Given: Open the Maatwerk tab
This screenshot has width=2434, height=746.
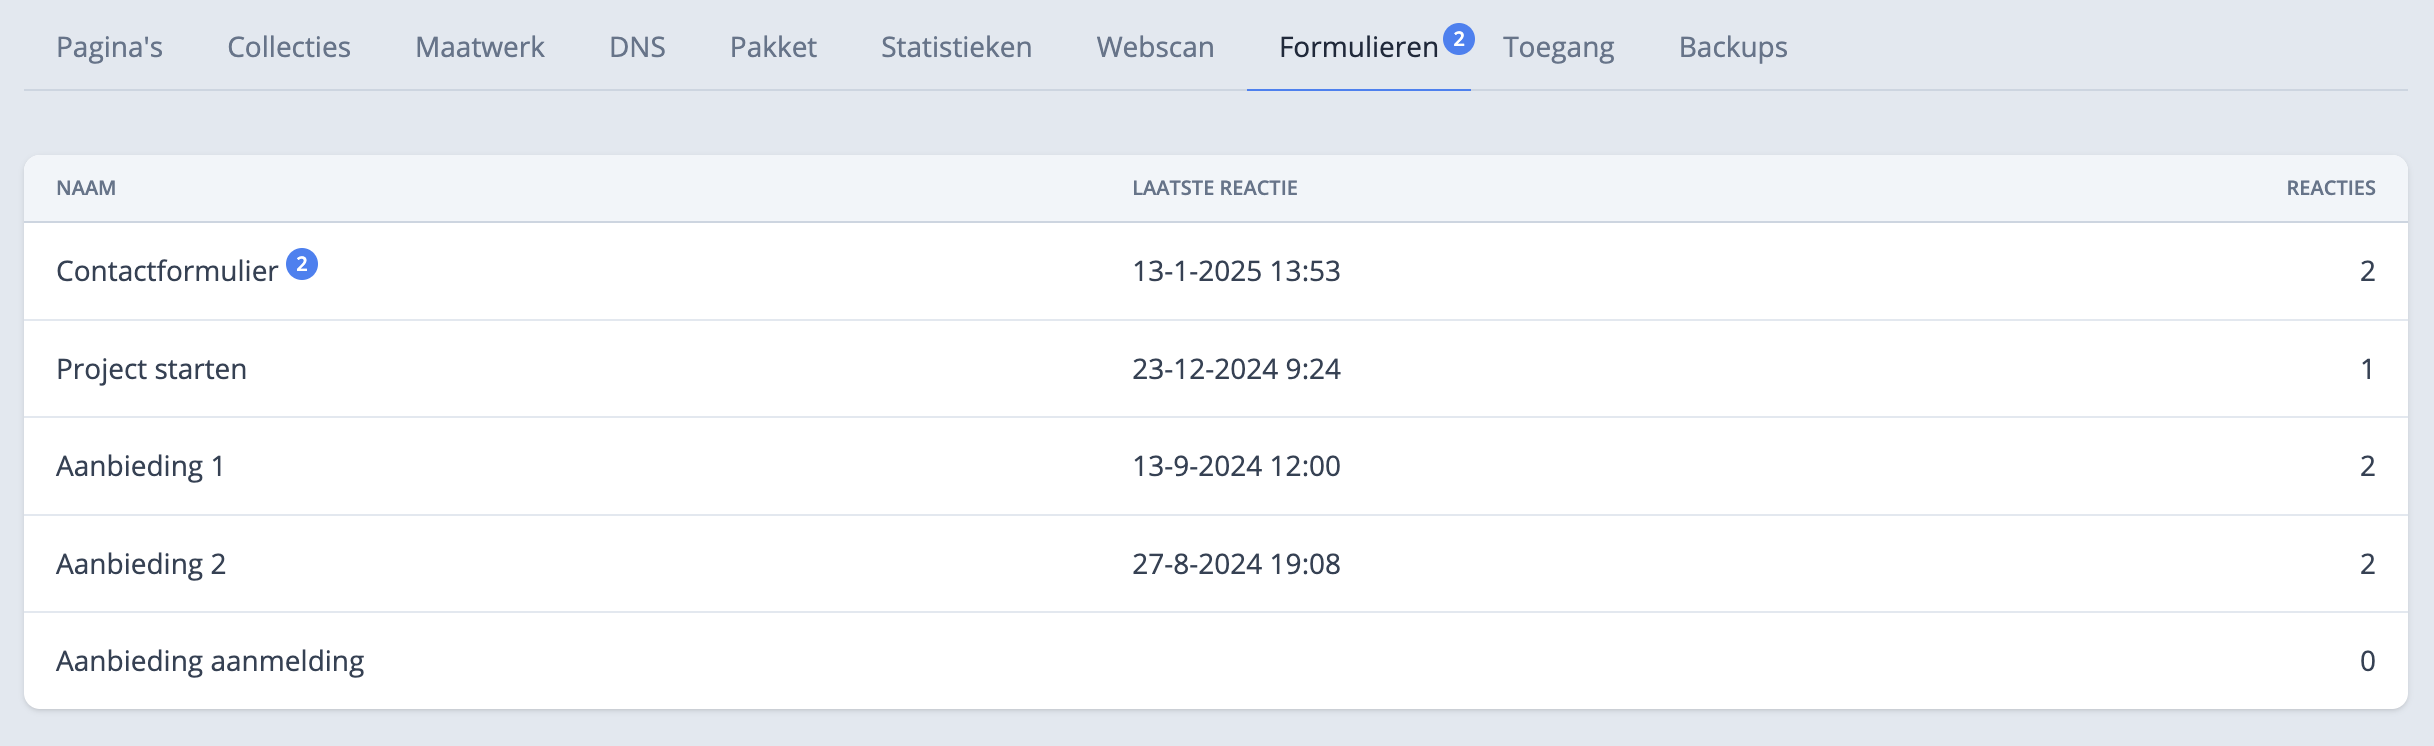Looking at the screenshot, I should (x=479, y=46).
